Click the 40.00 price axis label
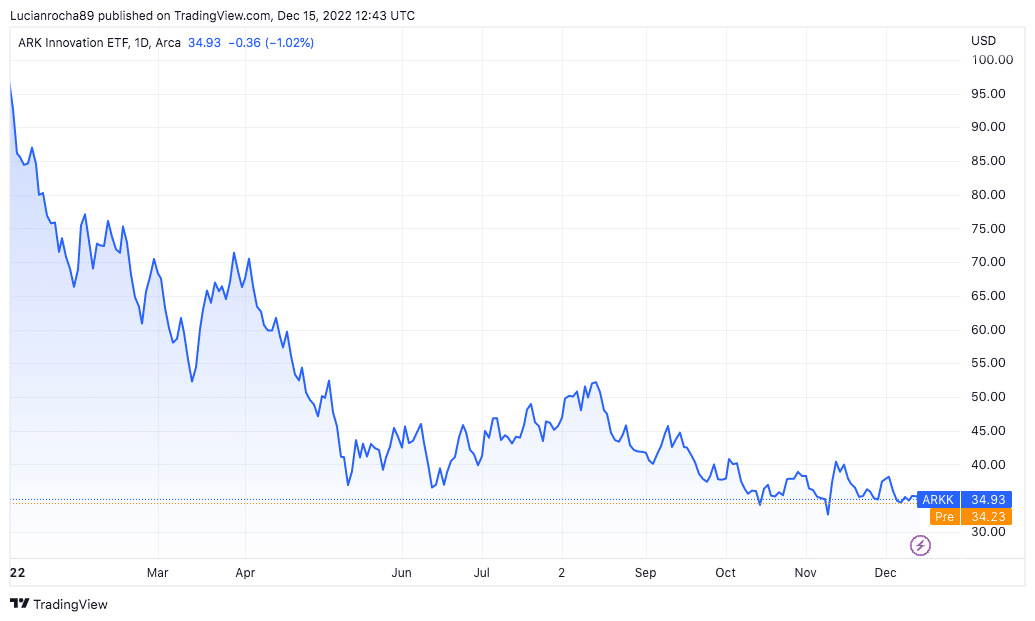The image size is (1035, 621). 988,465
